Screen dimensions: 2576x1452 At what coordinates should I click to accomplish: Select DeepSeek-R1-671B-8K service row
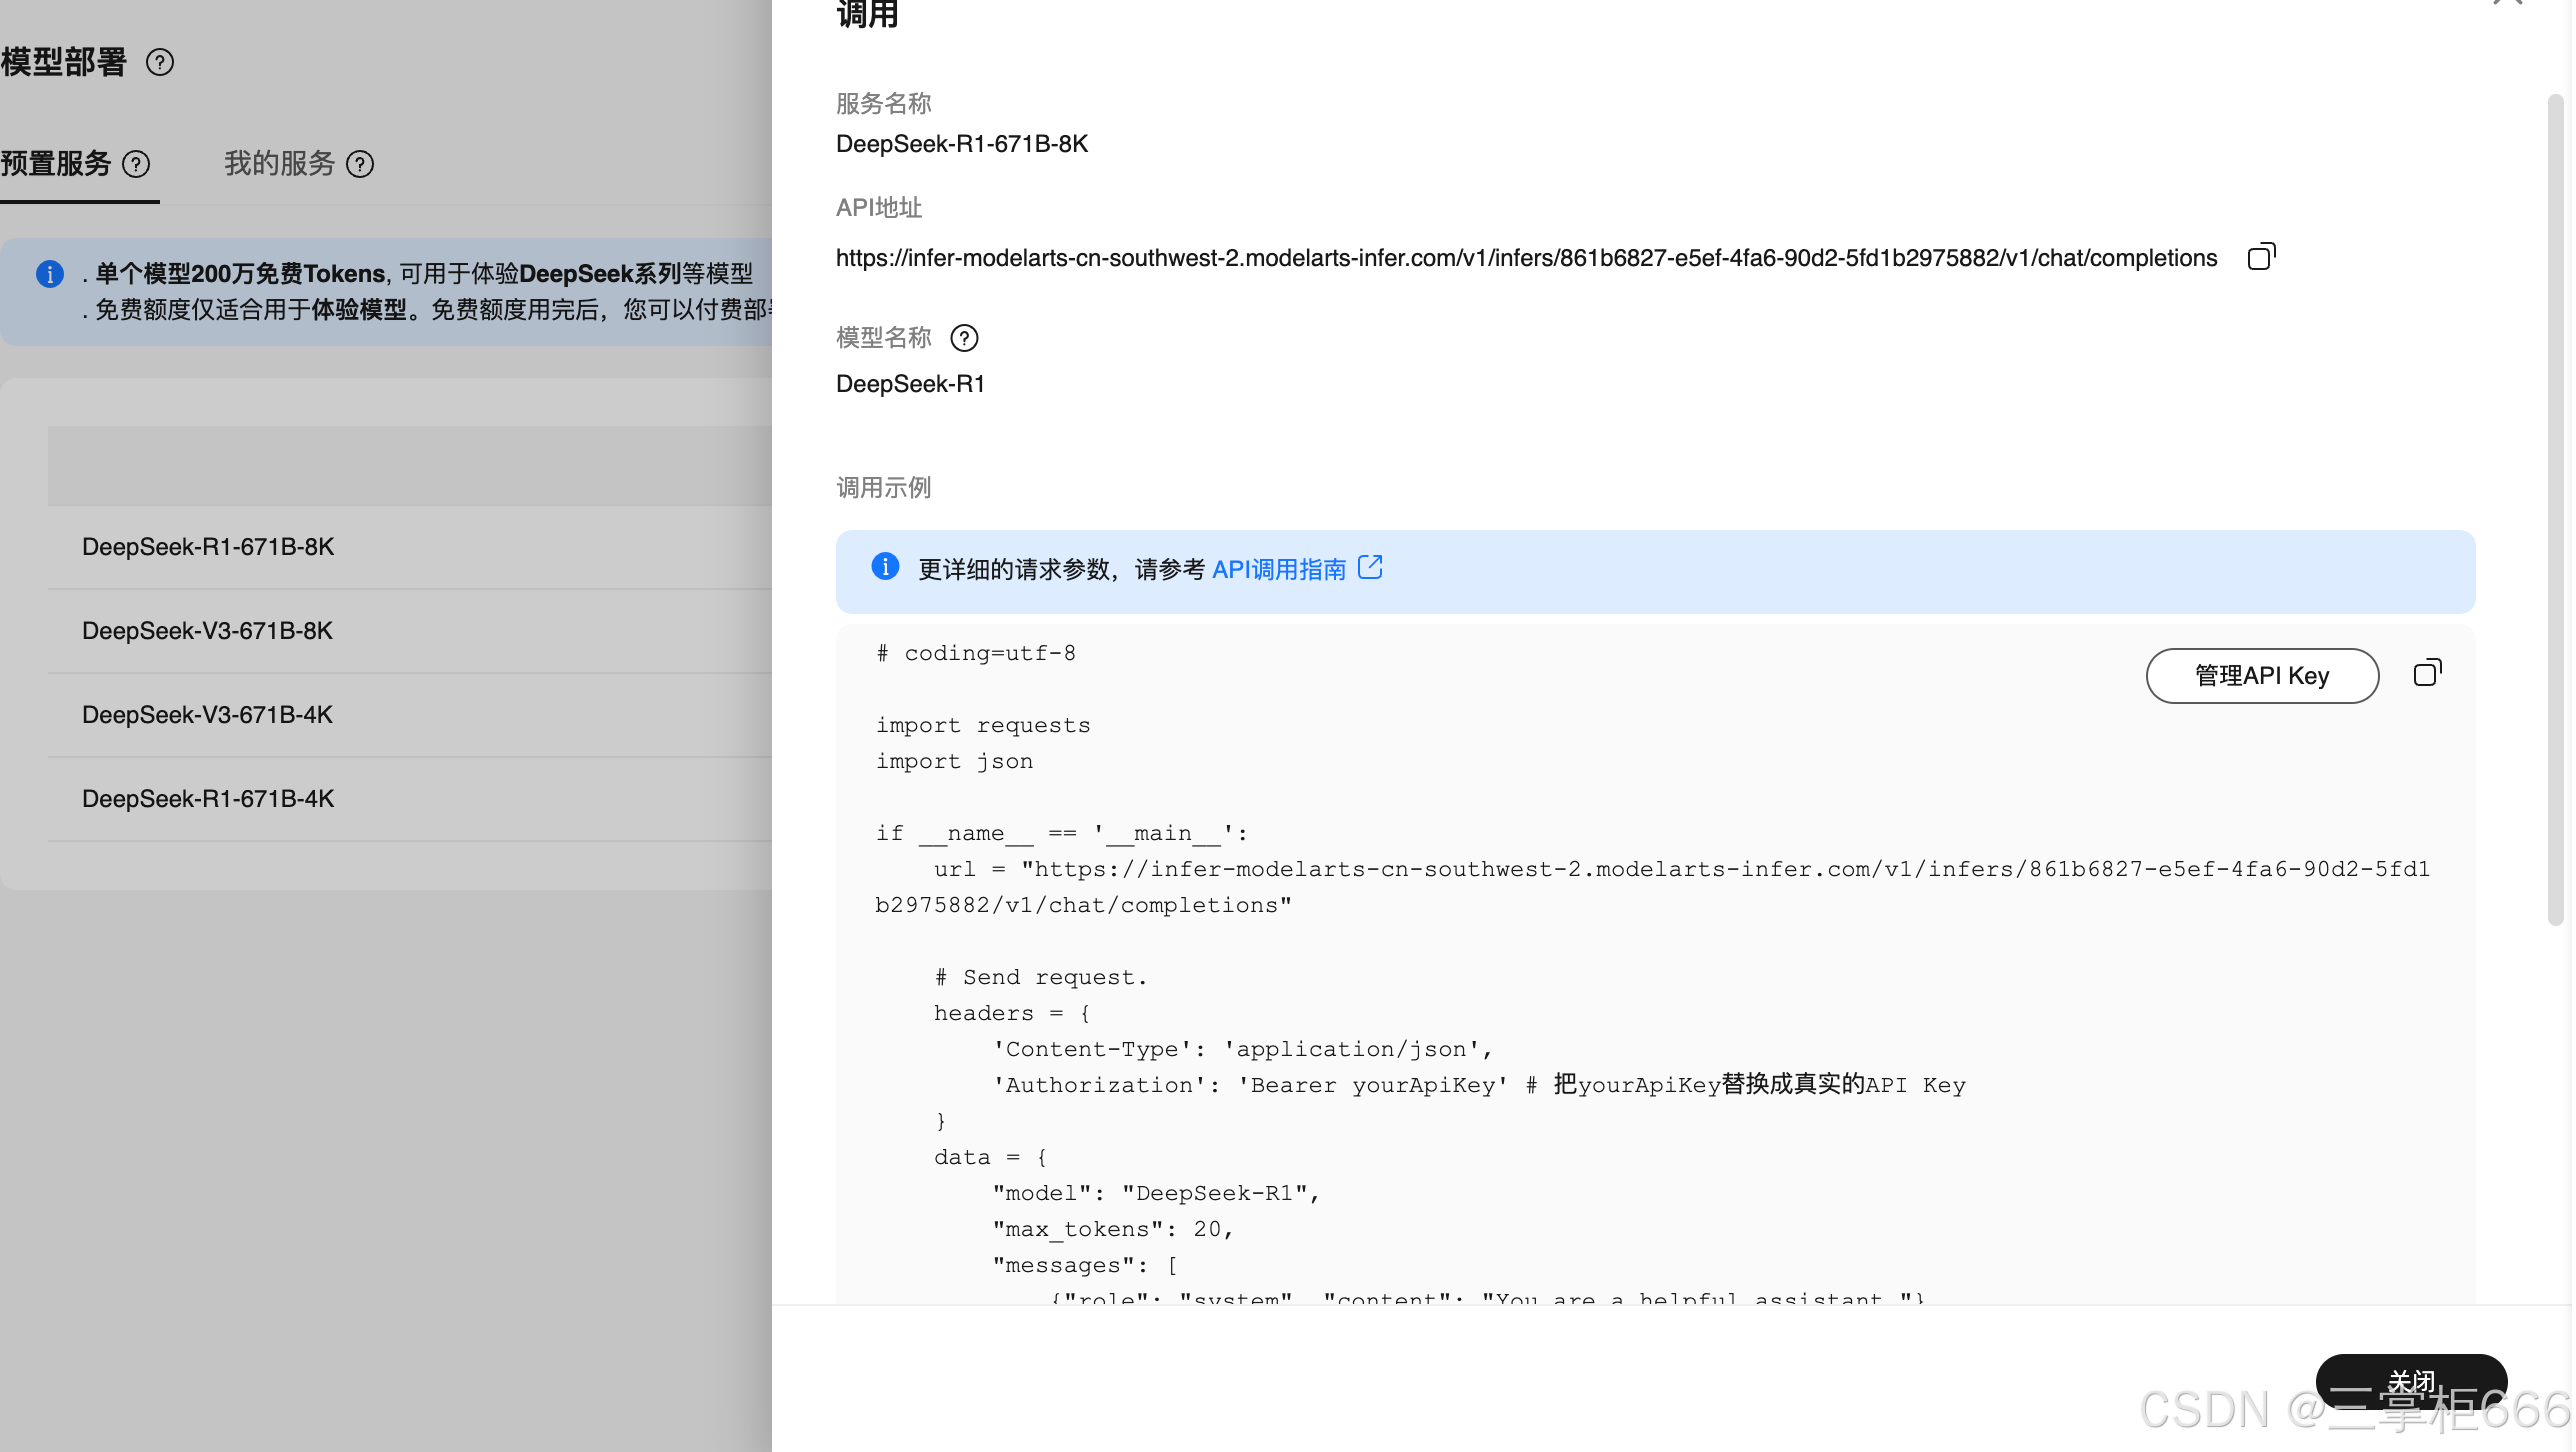208,547
